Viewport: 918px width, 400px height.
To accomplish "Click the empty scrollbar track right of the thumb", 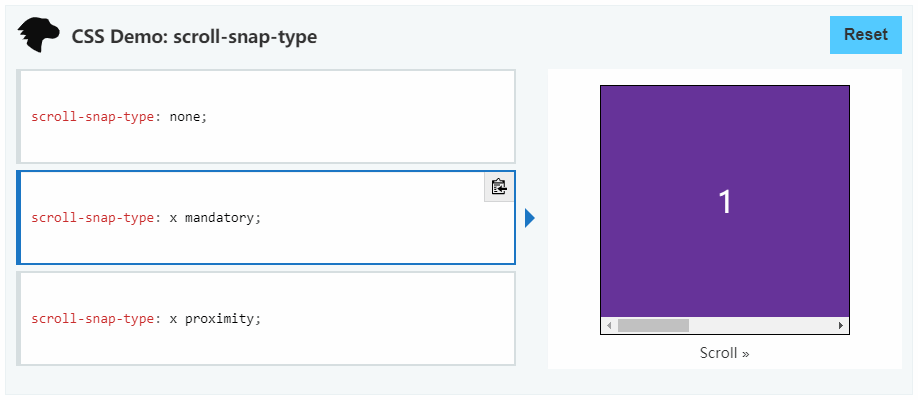I will tap(761, 326).
